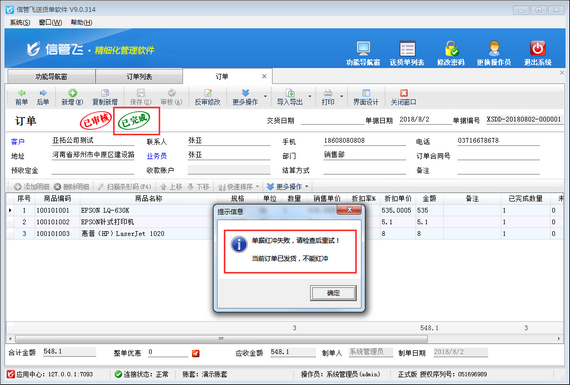
Task: Expand the 更多操作 toolbar dropdown arrow
Action: 265,96
